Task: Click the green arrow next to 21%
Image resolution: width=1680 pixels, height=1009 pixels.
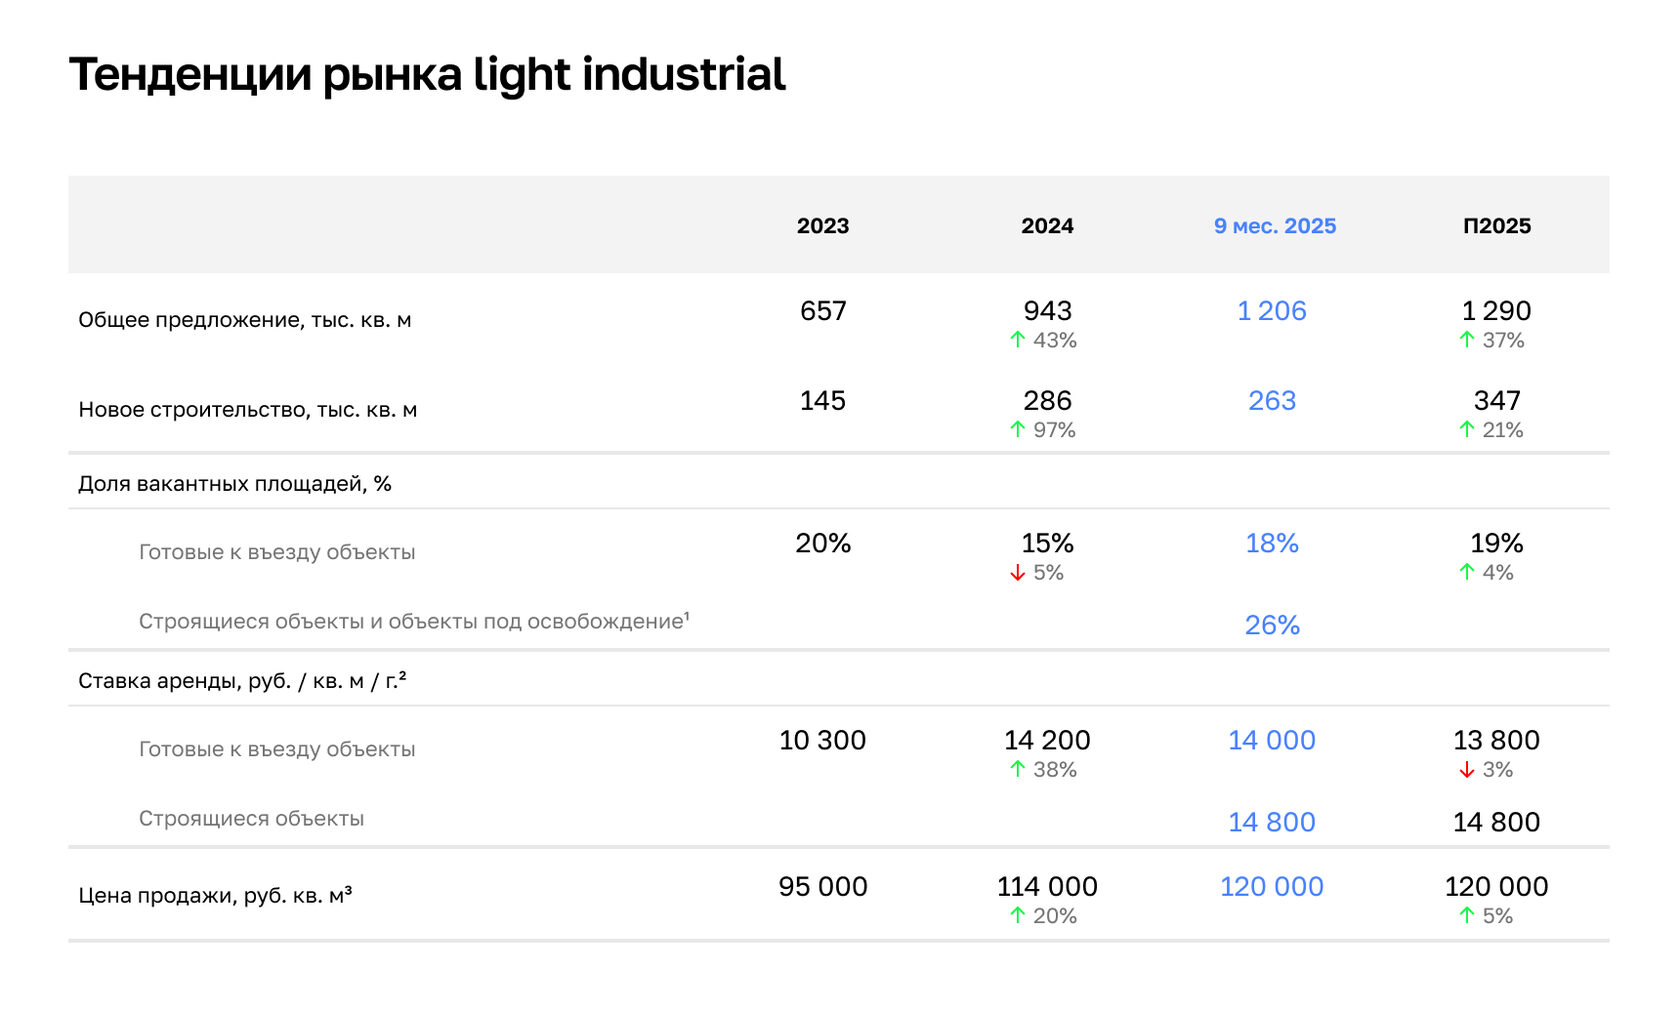Action: pyautogui.click(x=1467, y=430)
